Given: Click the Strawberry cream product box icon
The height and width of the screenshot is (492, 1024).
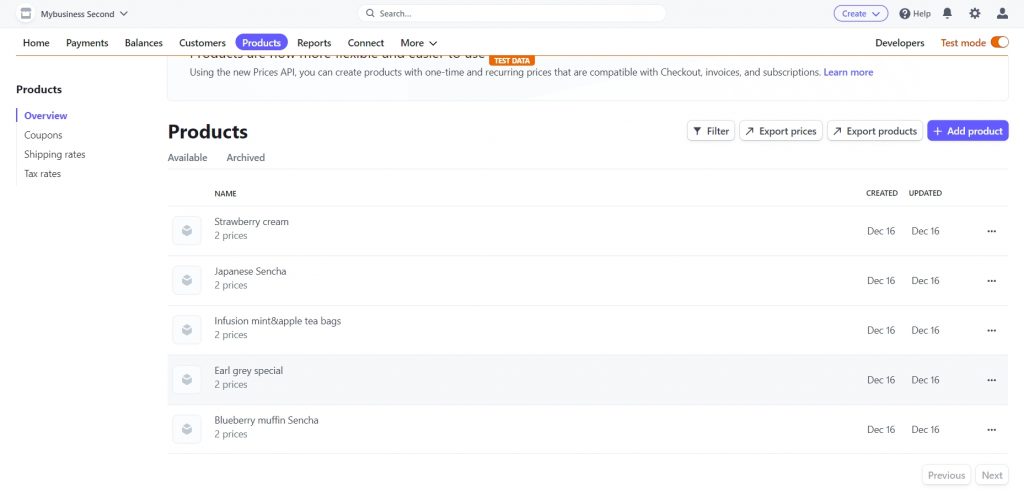Looking at the screenshot, I should (x=187, y=231).
